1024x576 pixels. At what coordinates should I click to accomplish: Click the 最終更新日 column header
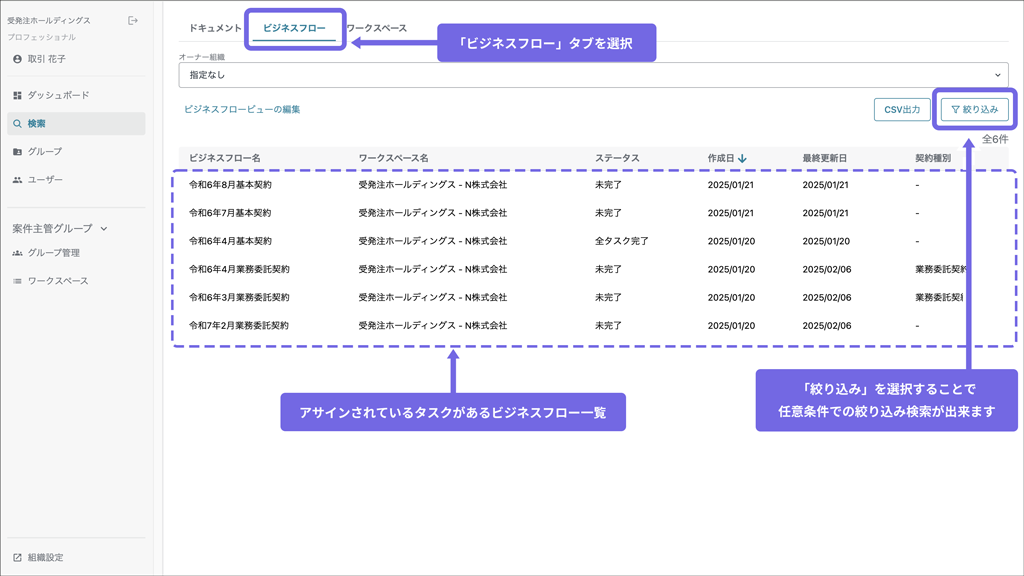coord(825,159)
